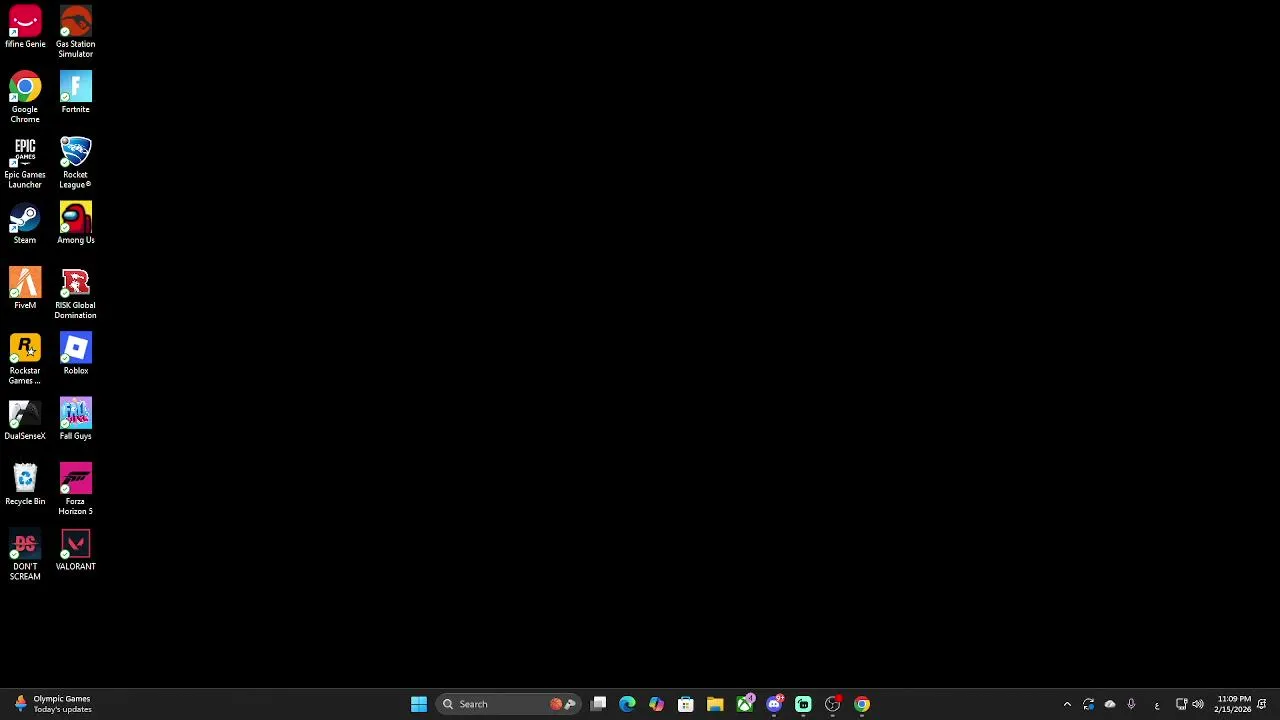Open the network tray icon
Image resolution: width=1280 pixels, height=720 pixels.
pyautogui.click(x=1181, y=704)
